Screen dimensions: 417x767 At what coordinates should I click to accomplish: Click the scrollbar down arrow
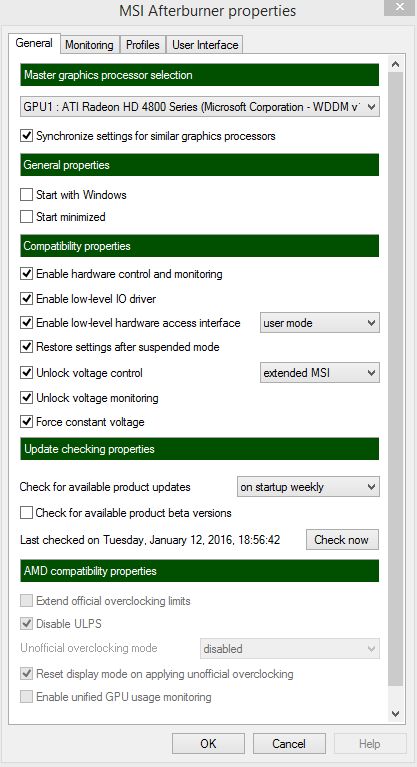[x=395, y=714]
